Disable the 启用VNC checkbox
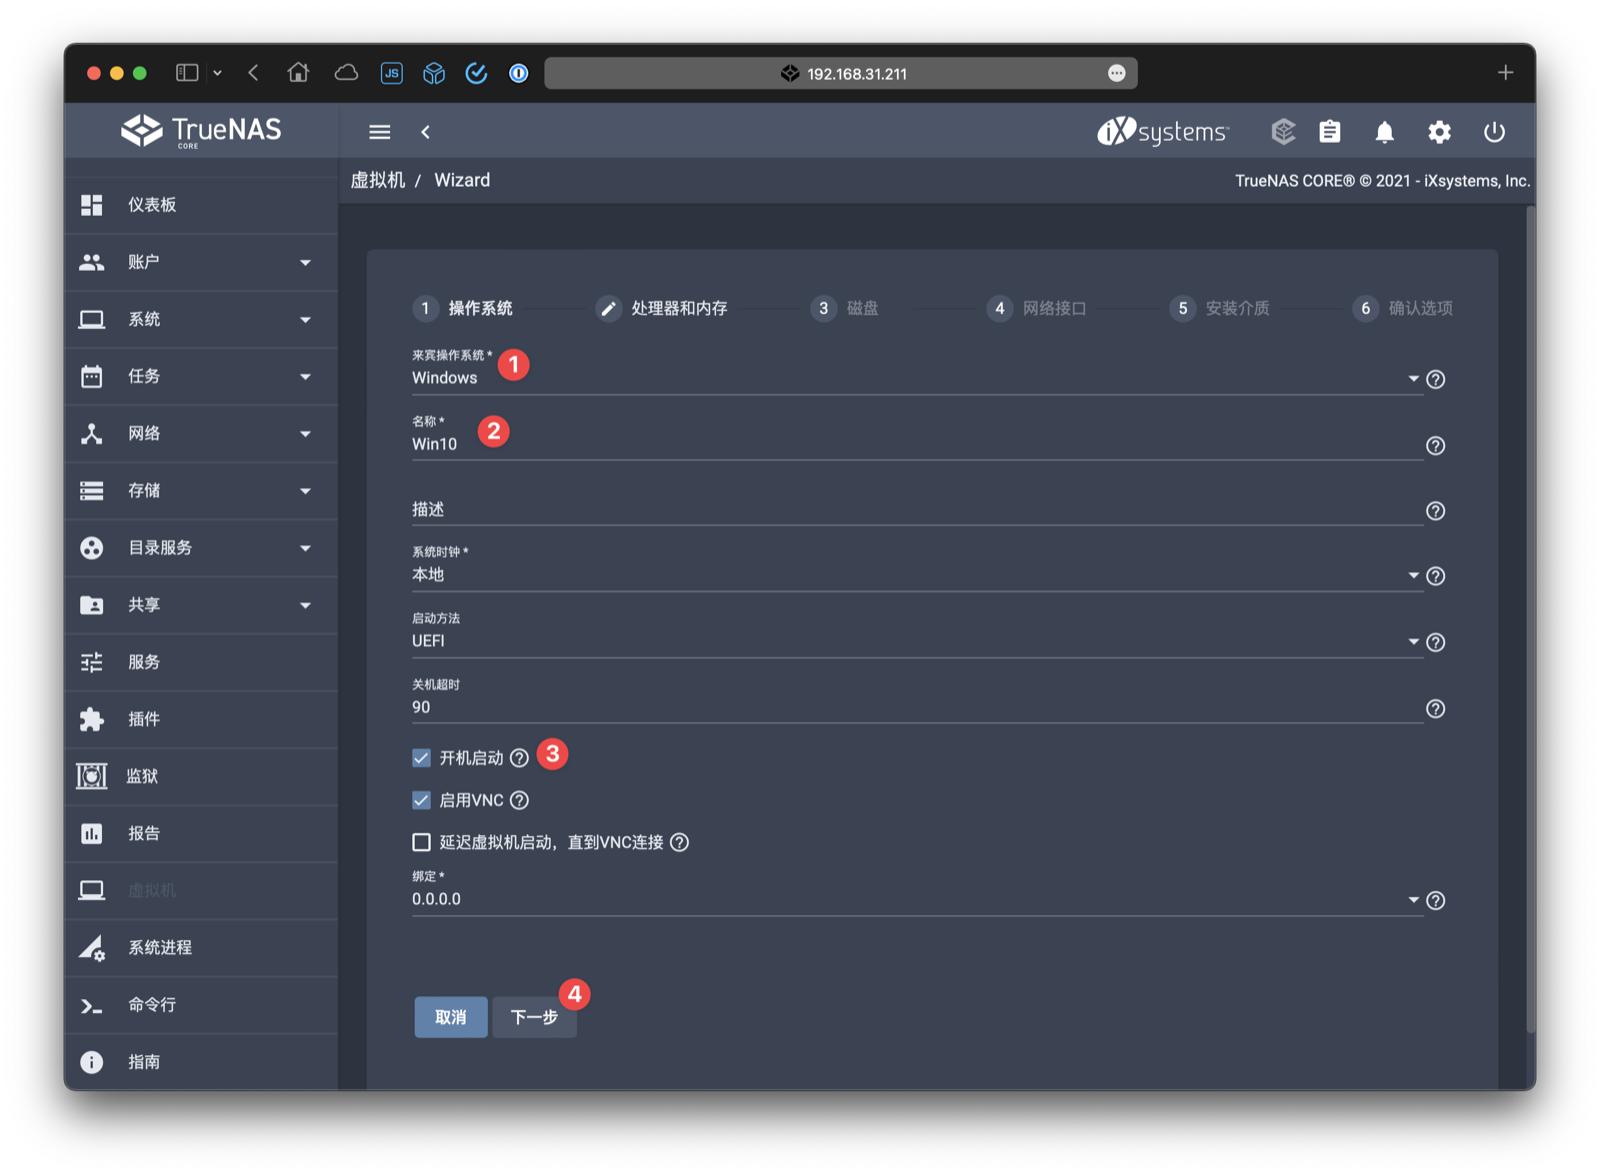 click(x=421, y=800)
